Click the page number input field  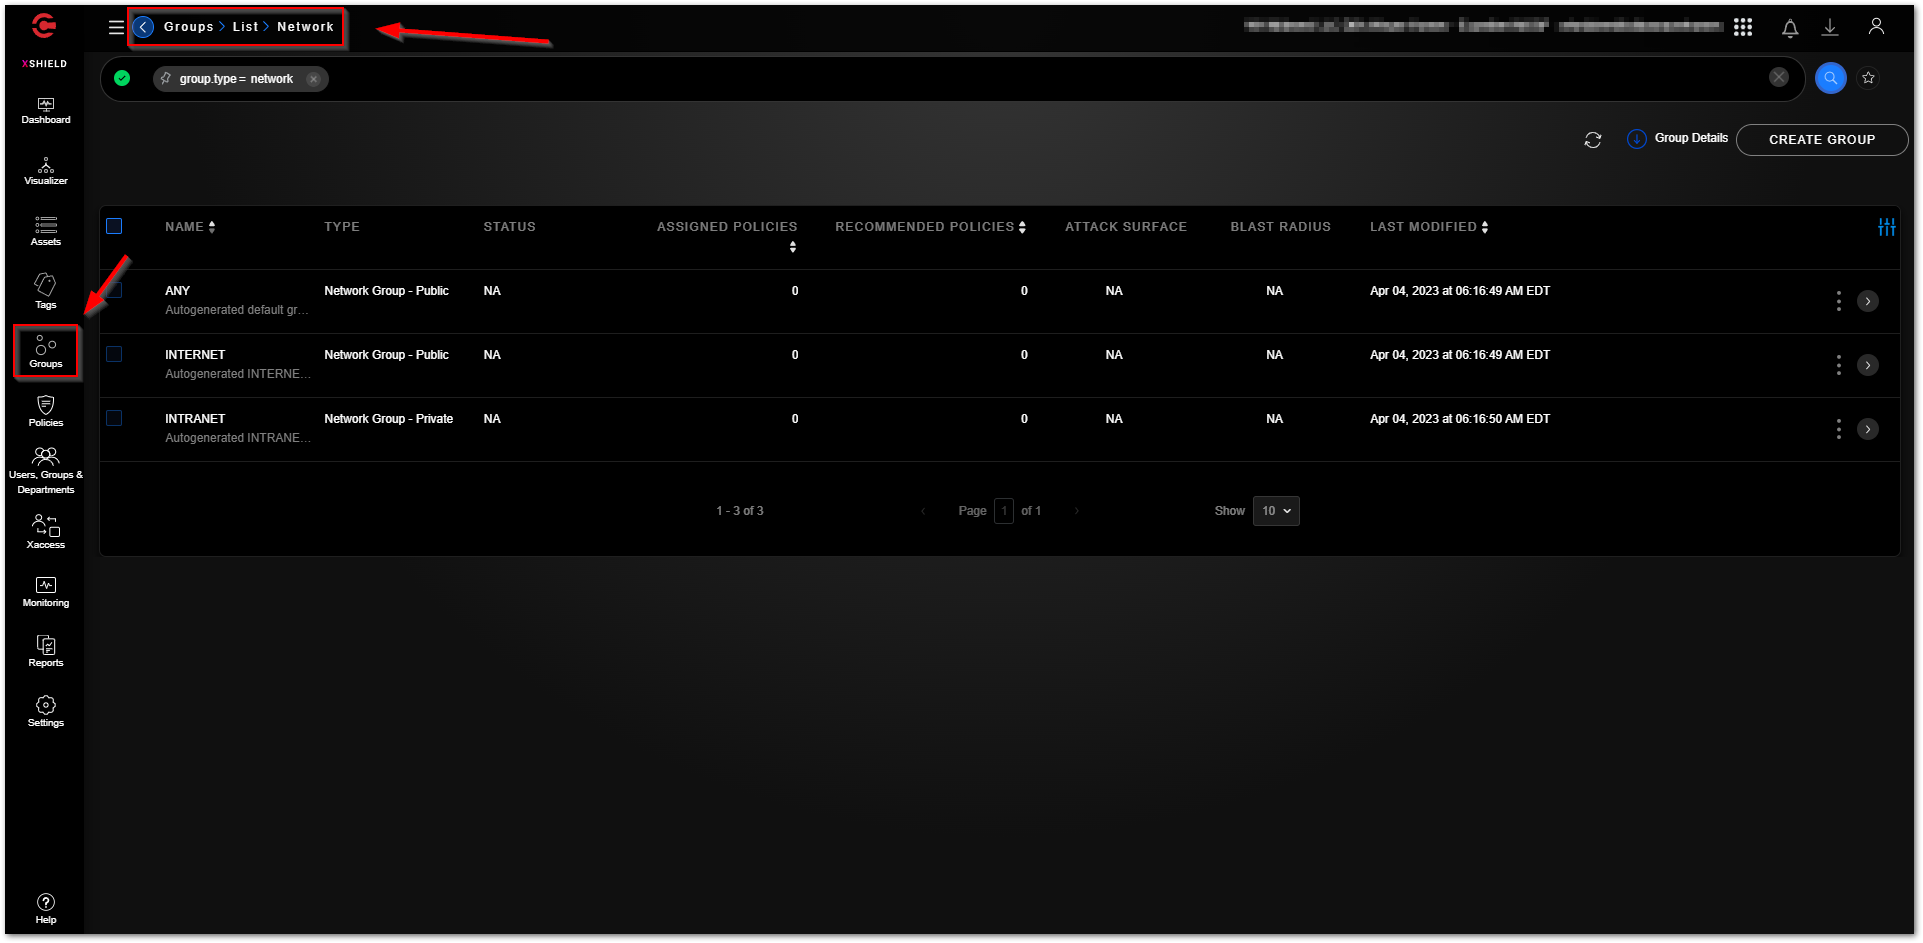pos(1004,511)
